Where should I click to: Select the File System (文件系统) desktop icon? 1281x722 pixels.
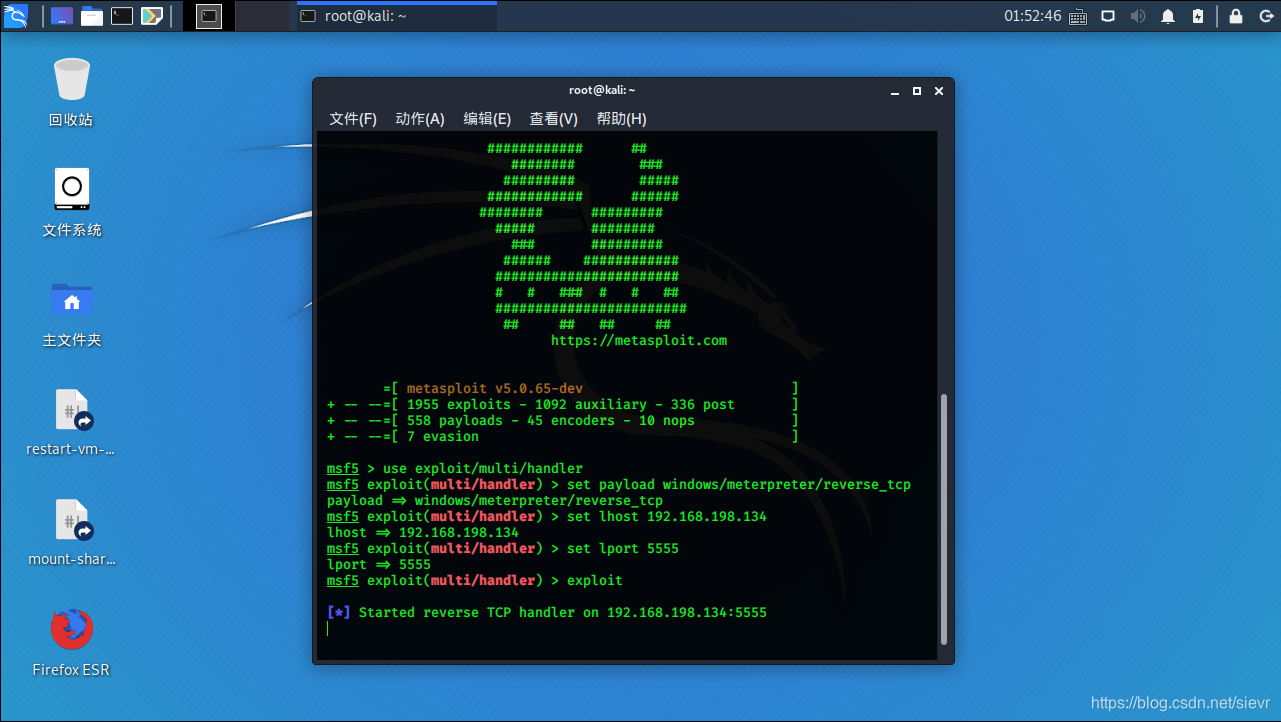click(71, 202)
